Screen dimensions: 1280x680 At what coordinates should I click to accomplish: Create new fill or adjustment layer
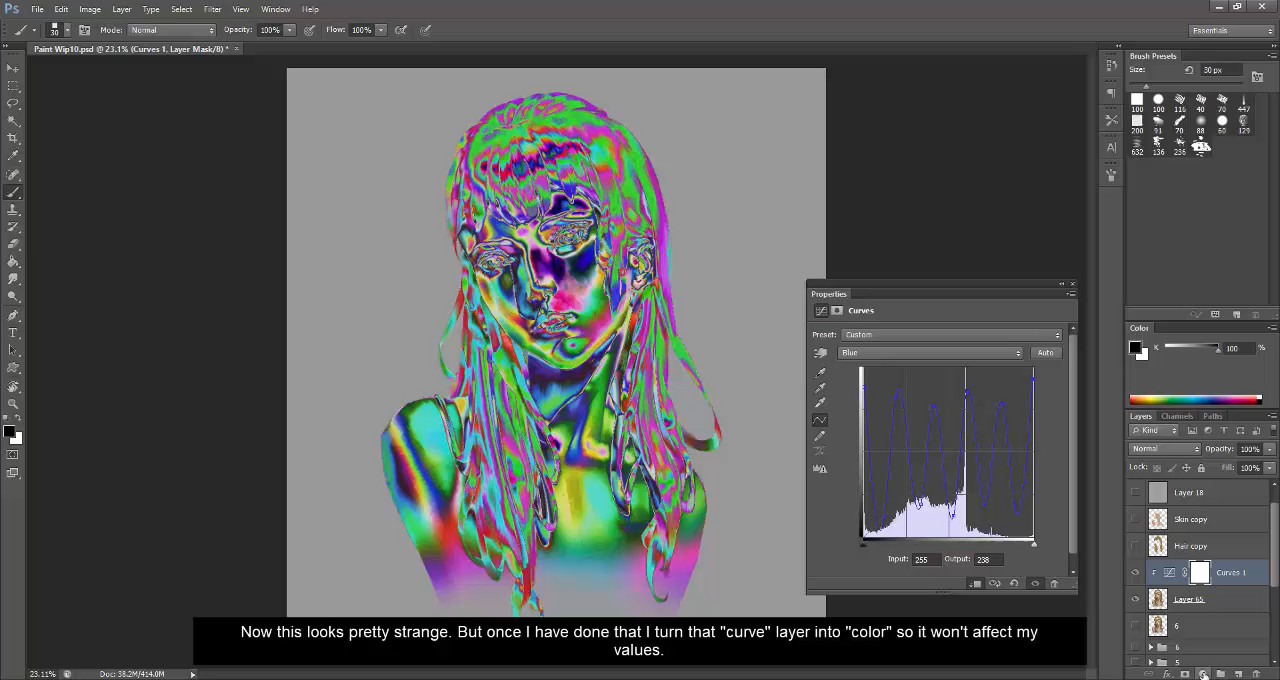tap(1203, 674)
